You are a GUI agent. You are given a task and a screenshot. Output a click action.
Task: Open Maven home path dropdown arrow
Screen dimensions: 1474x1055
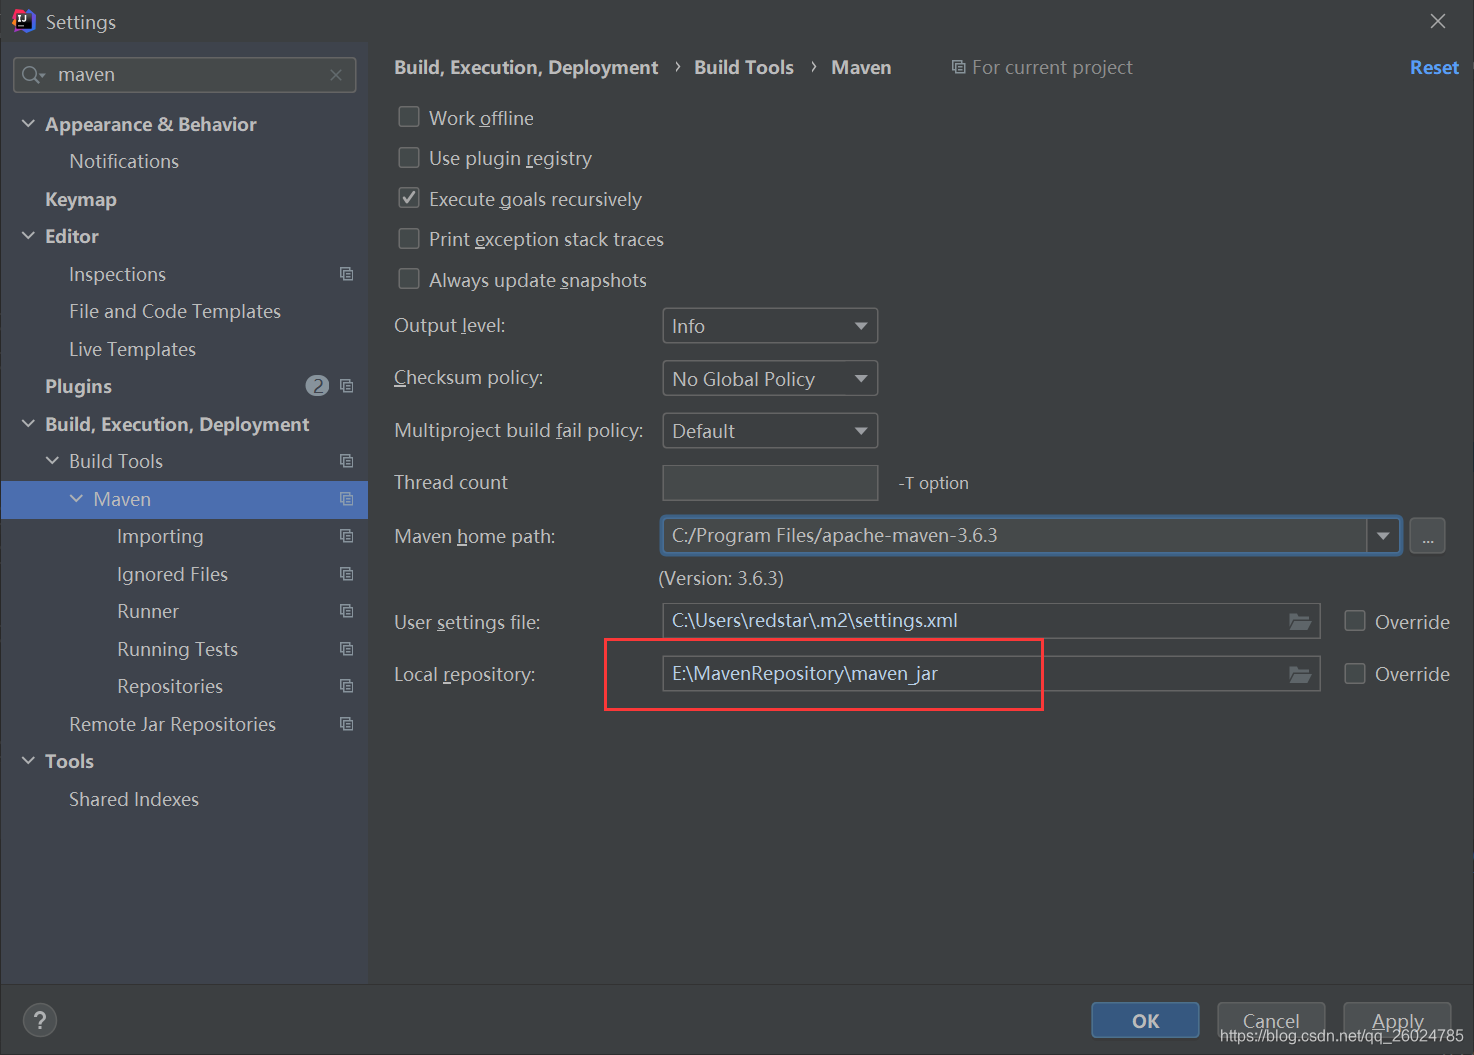tap(1383, 536)
